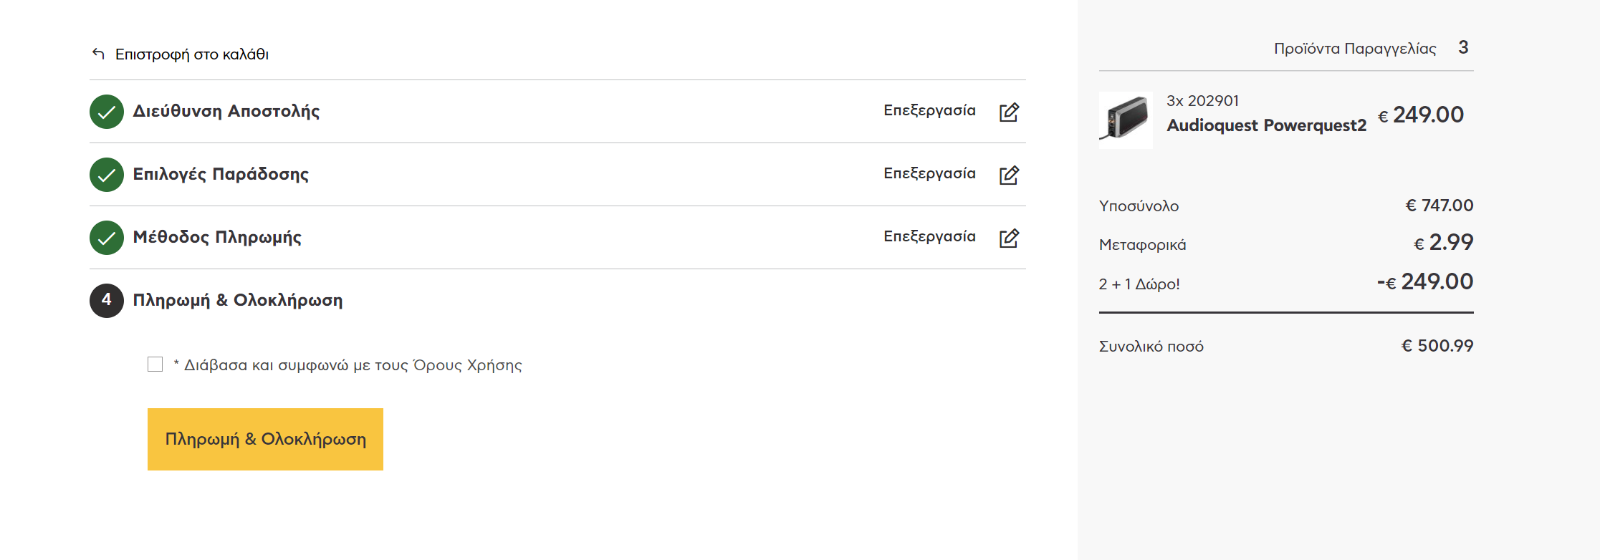The height and width of the screenshot is (560, 1600).
Task: Click Επεξεργασία link for Μέθοδος Πληρωμής
Action: coord(929,237)
